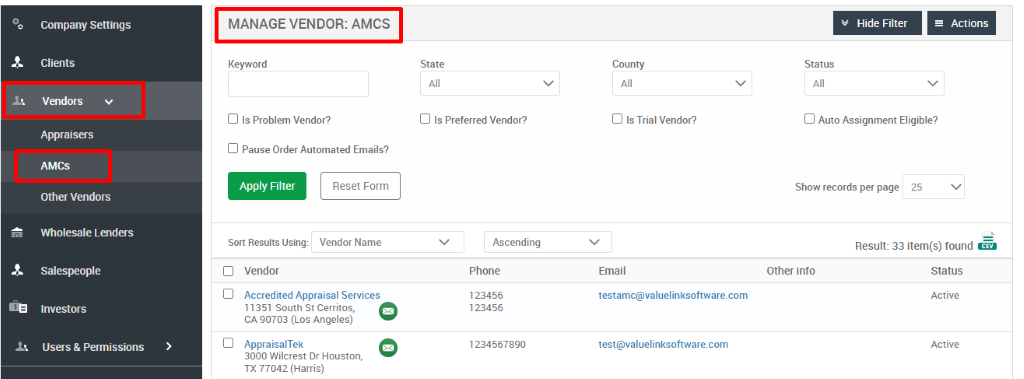Click the Phone column header
This screenshot has width=1024, height=379.
[x=485, y=271]
